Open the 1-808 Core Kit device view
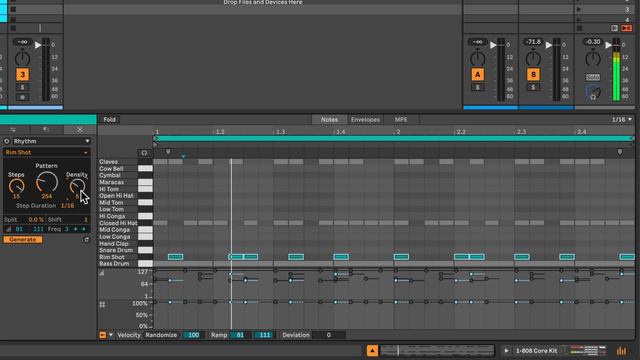The height and width of the screenshot is (360, 640). 536,351
